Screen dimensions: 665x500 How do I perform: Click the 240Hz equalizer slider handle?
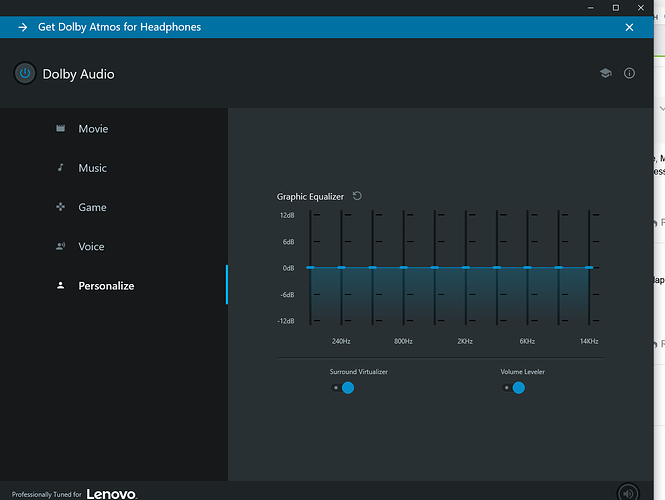pos(342,268)
